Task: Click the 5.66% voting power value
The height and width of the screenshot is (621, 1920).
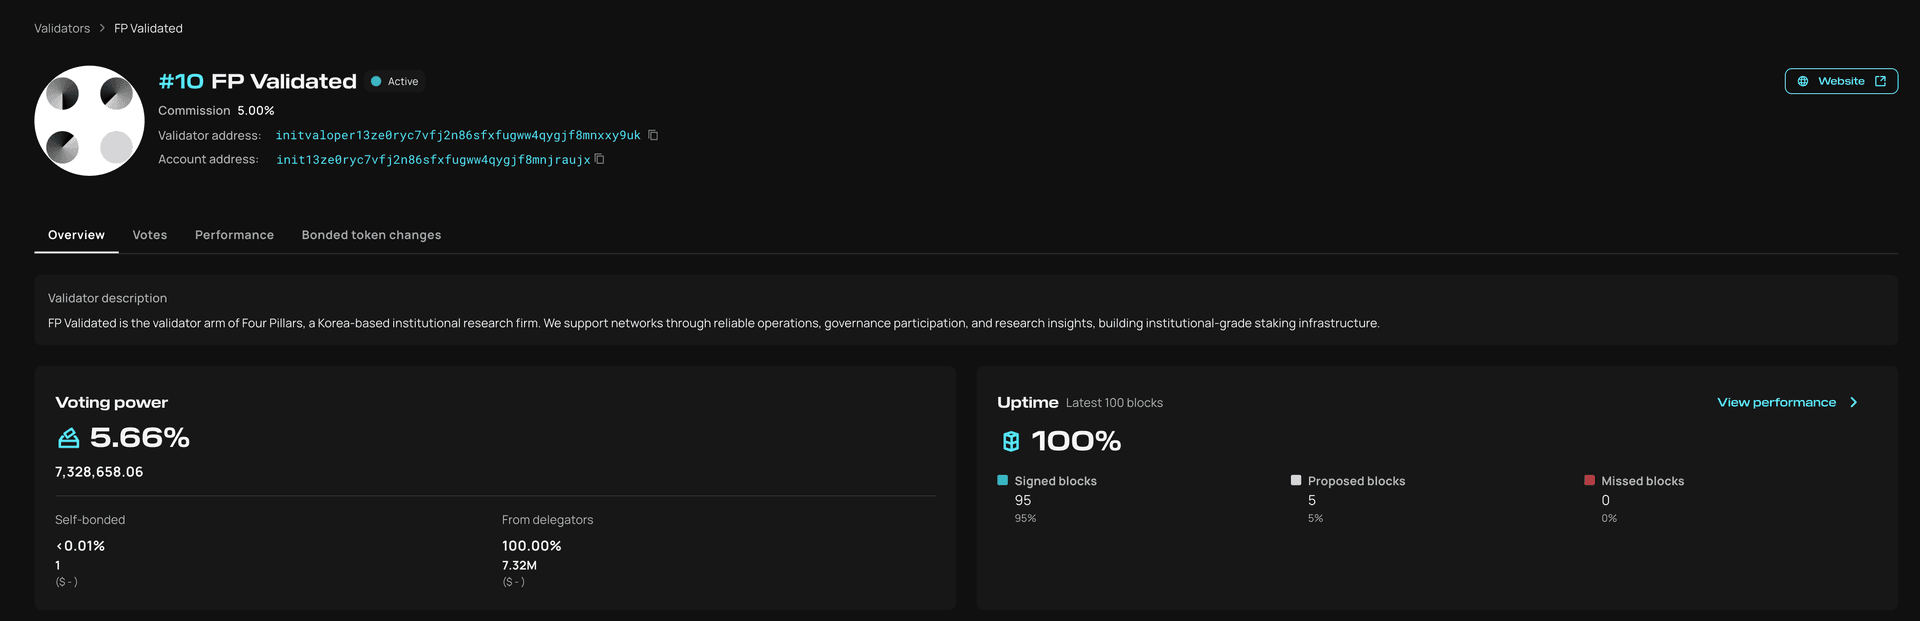Action: tap(140, 437)
